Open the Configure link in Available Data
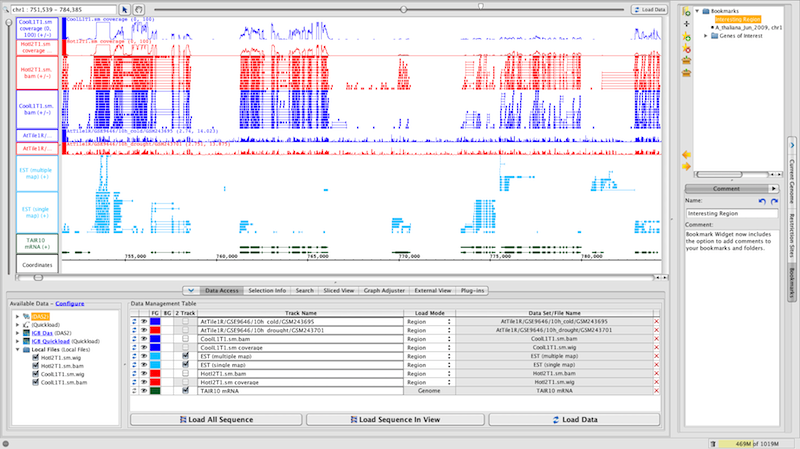Viewport: 800px width, 449px height. (x=70, y=302)
